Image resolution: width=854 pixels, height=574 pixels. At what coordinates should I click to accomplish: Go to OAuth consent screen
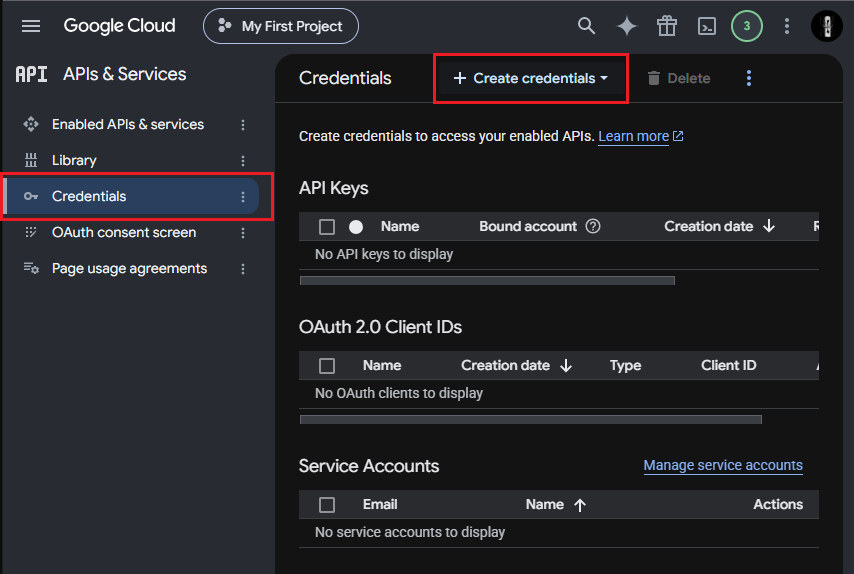coord(124,232)
